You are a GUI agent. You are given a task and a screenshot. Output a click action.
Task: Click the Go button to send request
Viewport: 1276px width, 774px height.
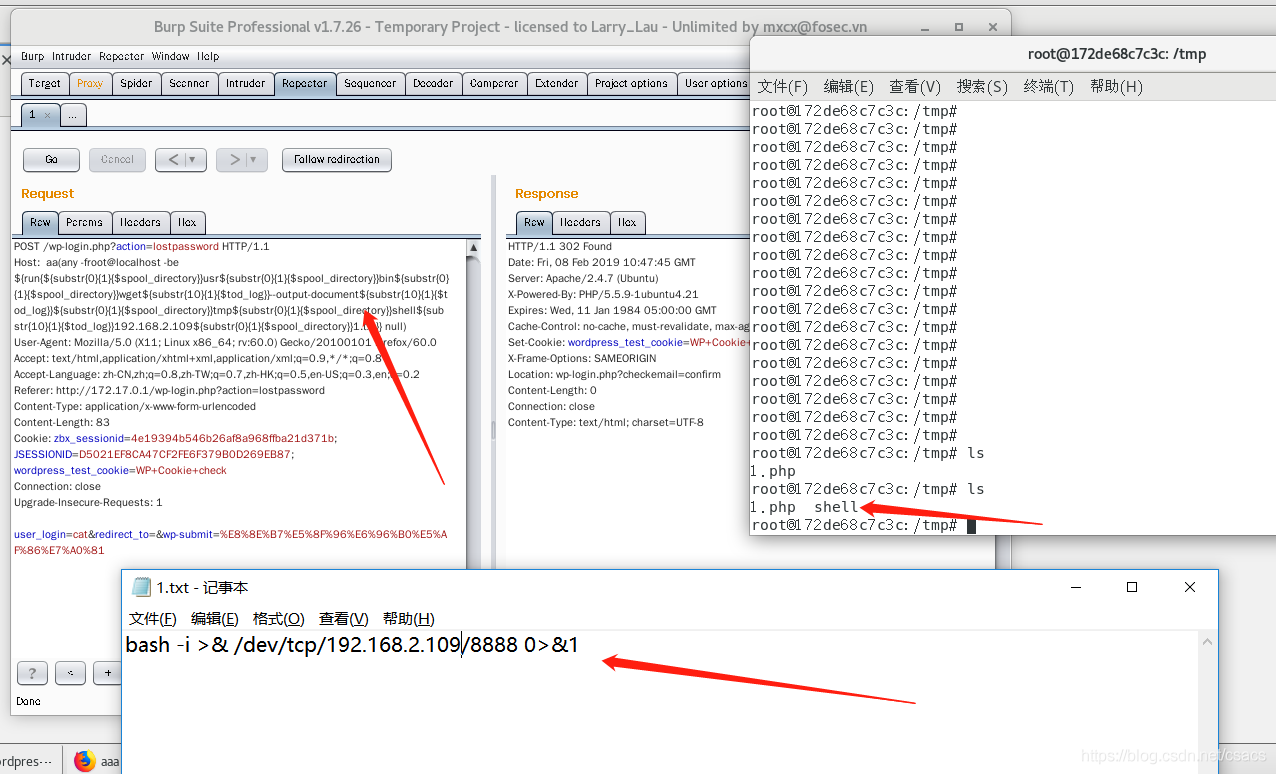(51, 159)
